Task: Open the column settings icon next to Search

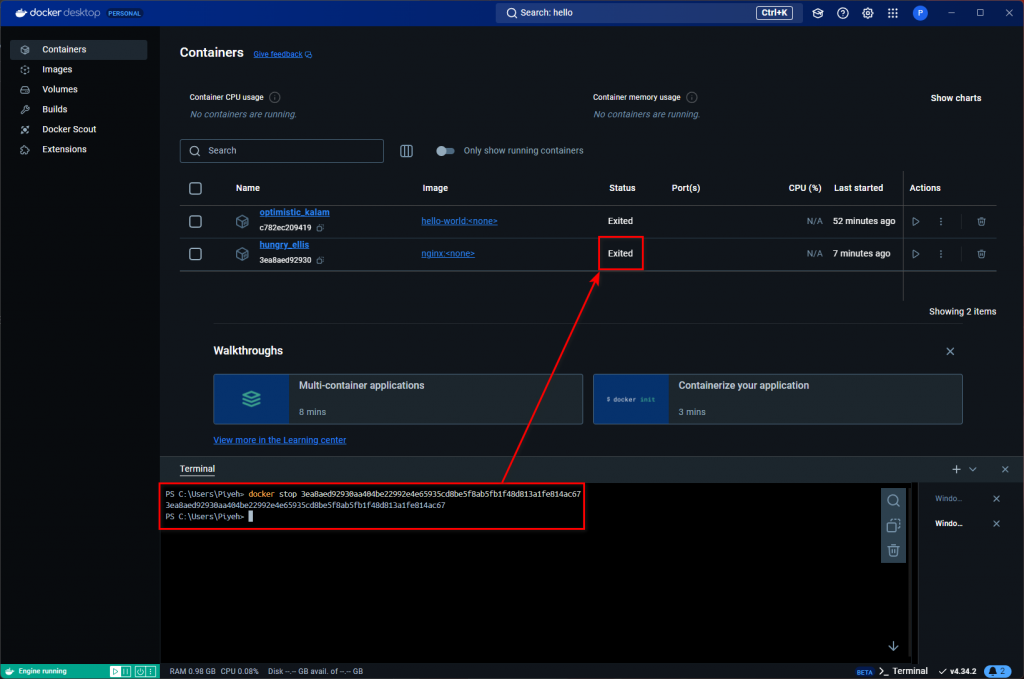Action: tap(406, 151)
